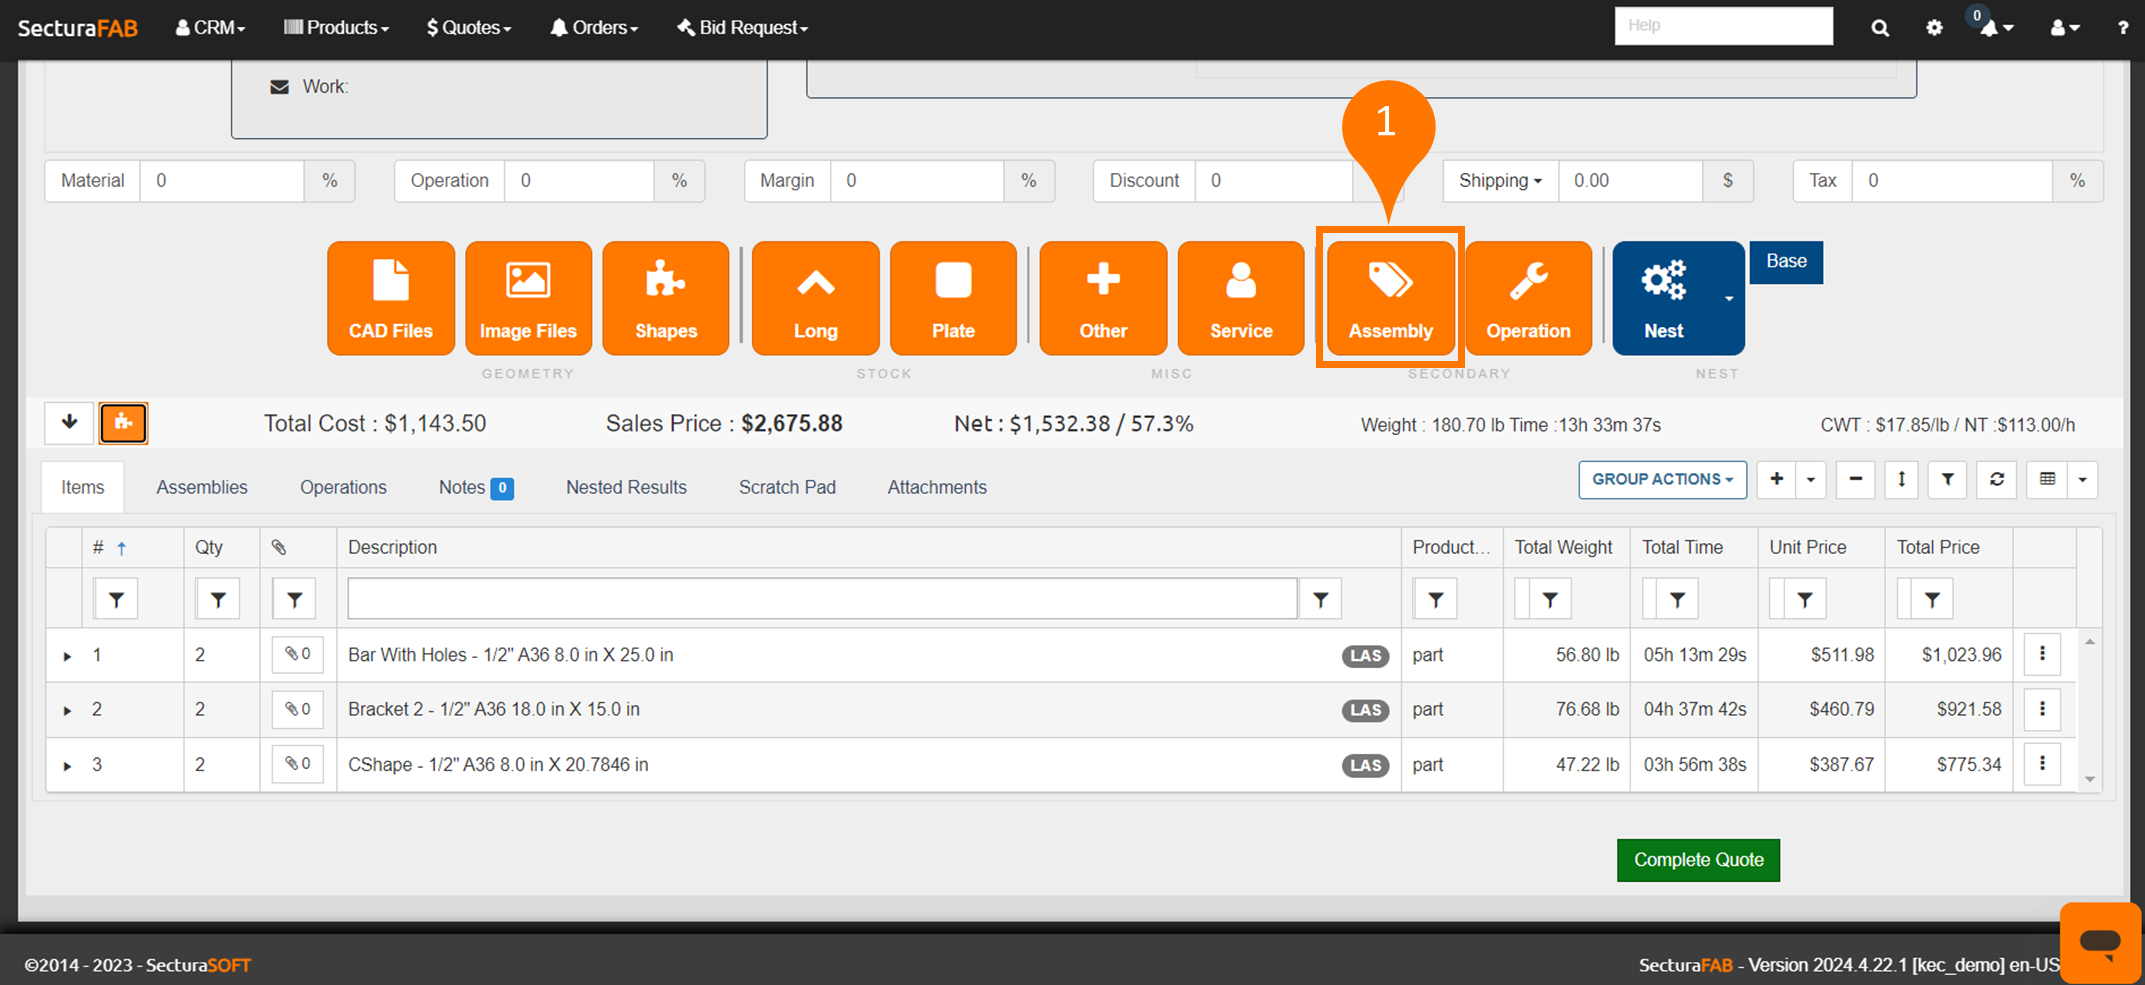2145x985 pixels.
Task: Expand row 3 CShape details
Action: tap(67, 766)
